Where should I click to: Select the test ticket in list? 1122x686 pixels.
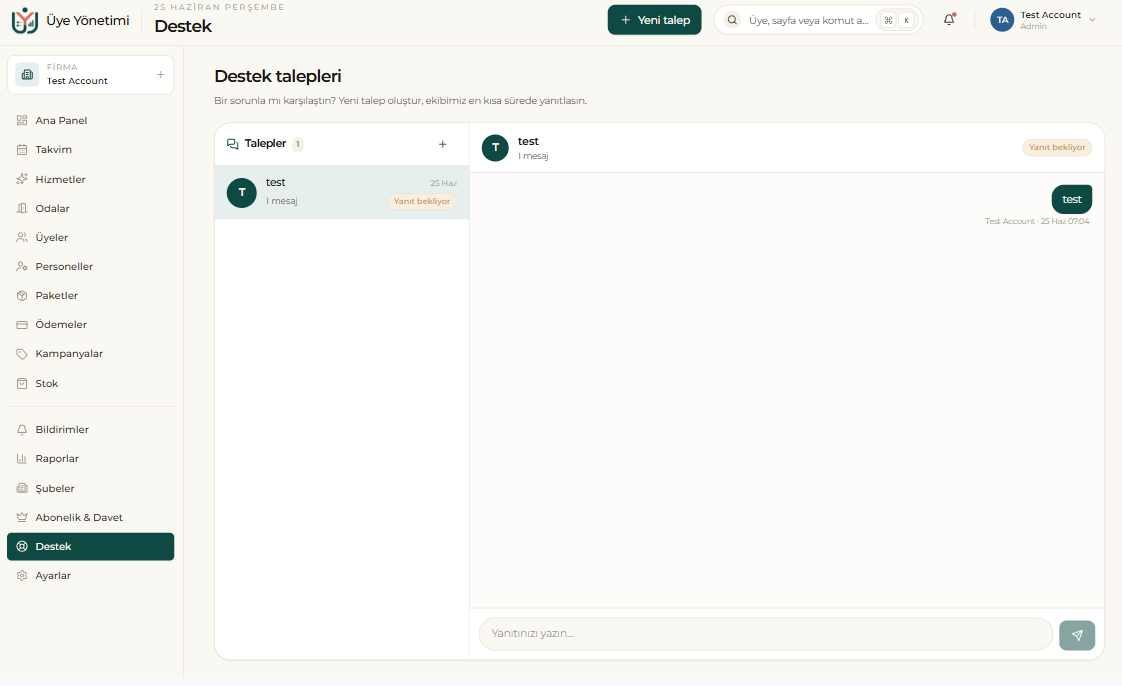click(x=342, y=192)
